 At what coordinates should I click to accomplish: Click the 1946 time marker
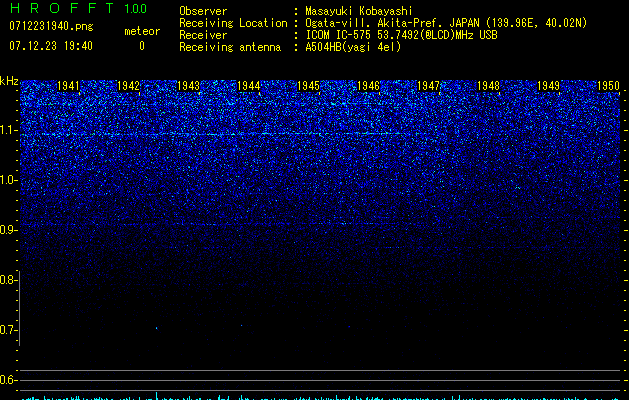(368, 86)
